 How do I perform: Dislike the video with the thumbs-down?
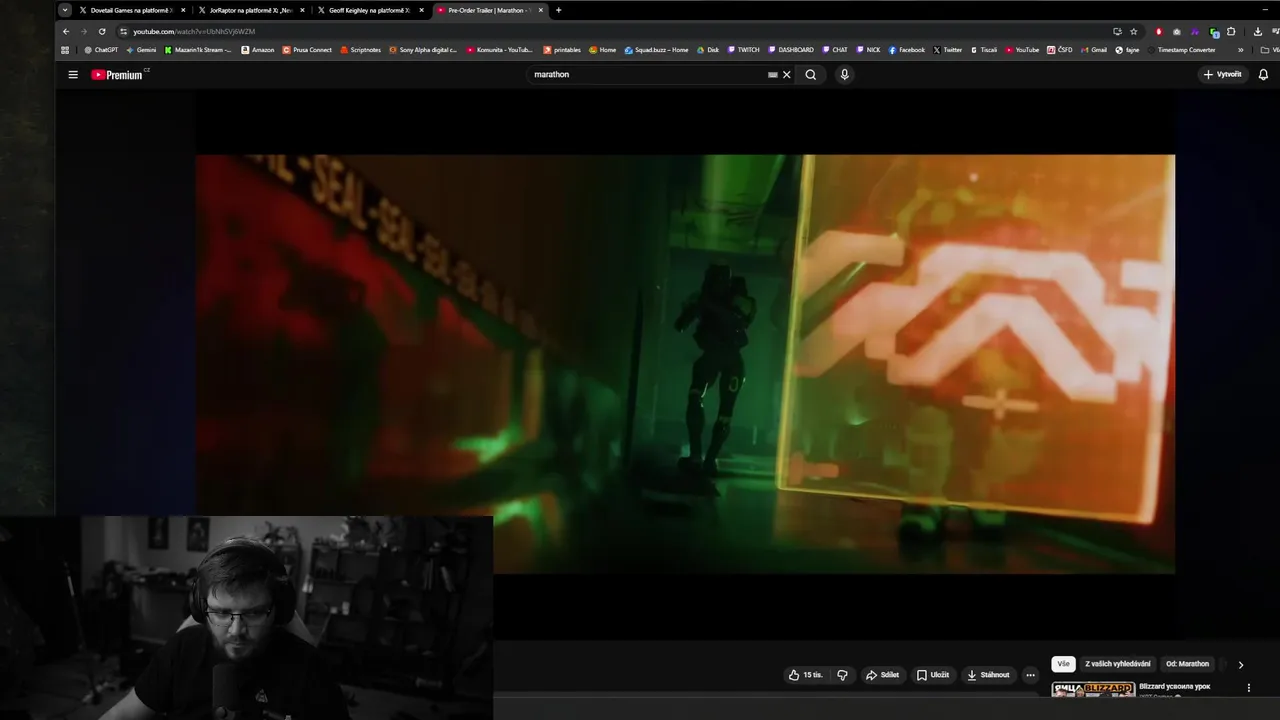[842, 675]
